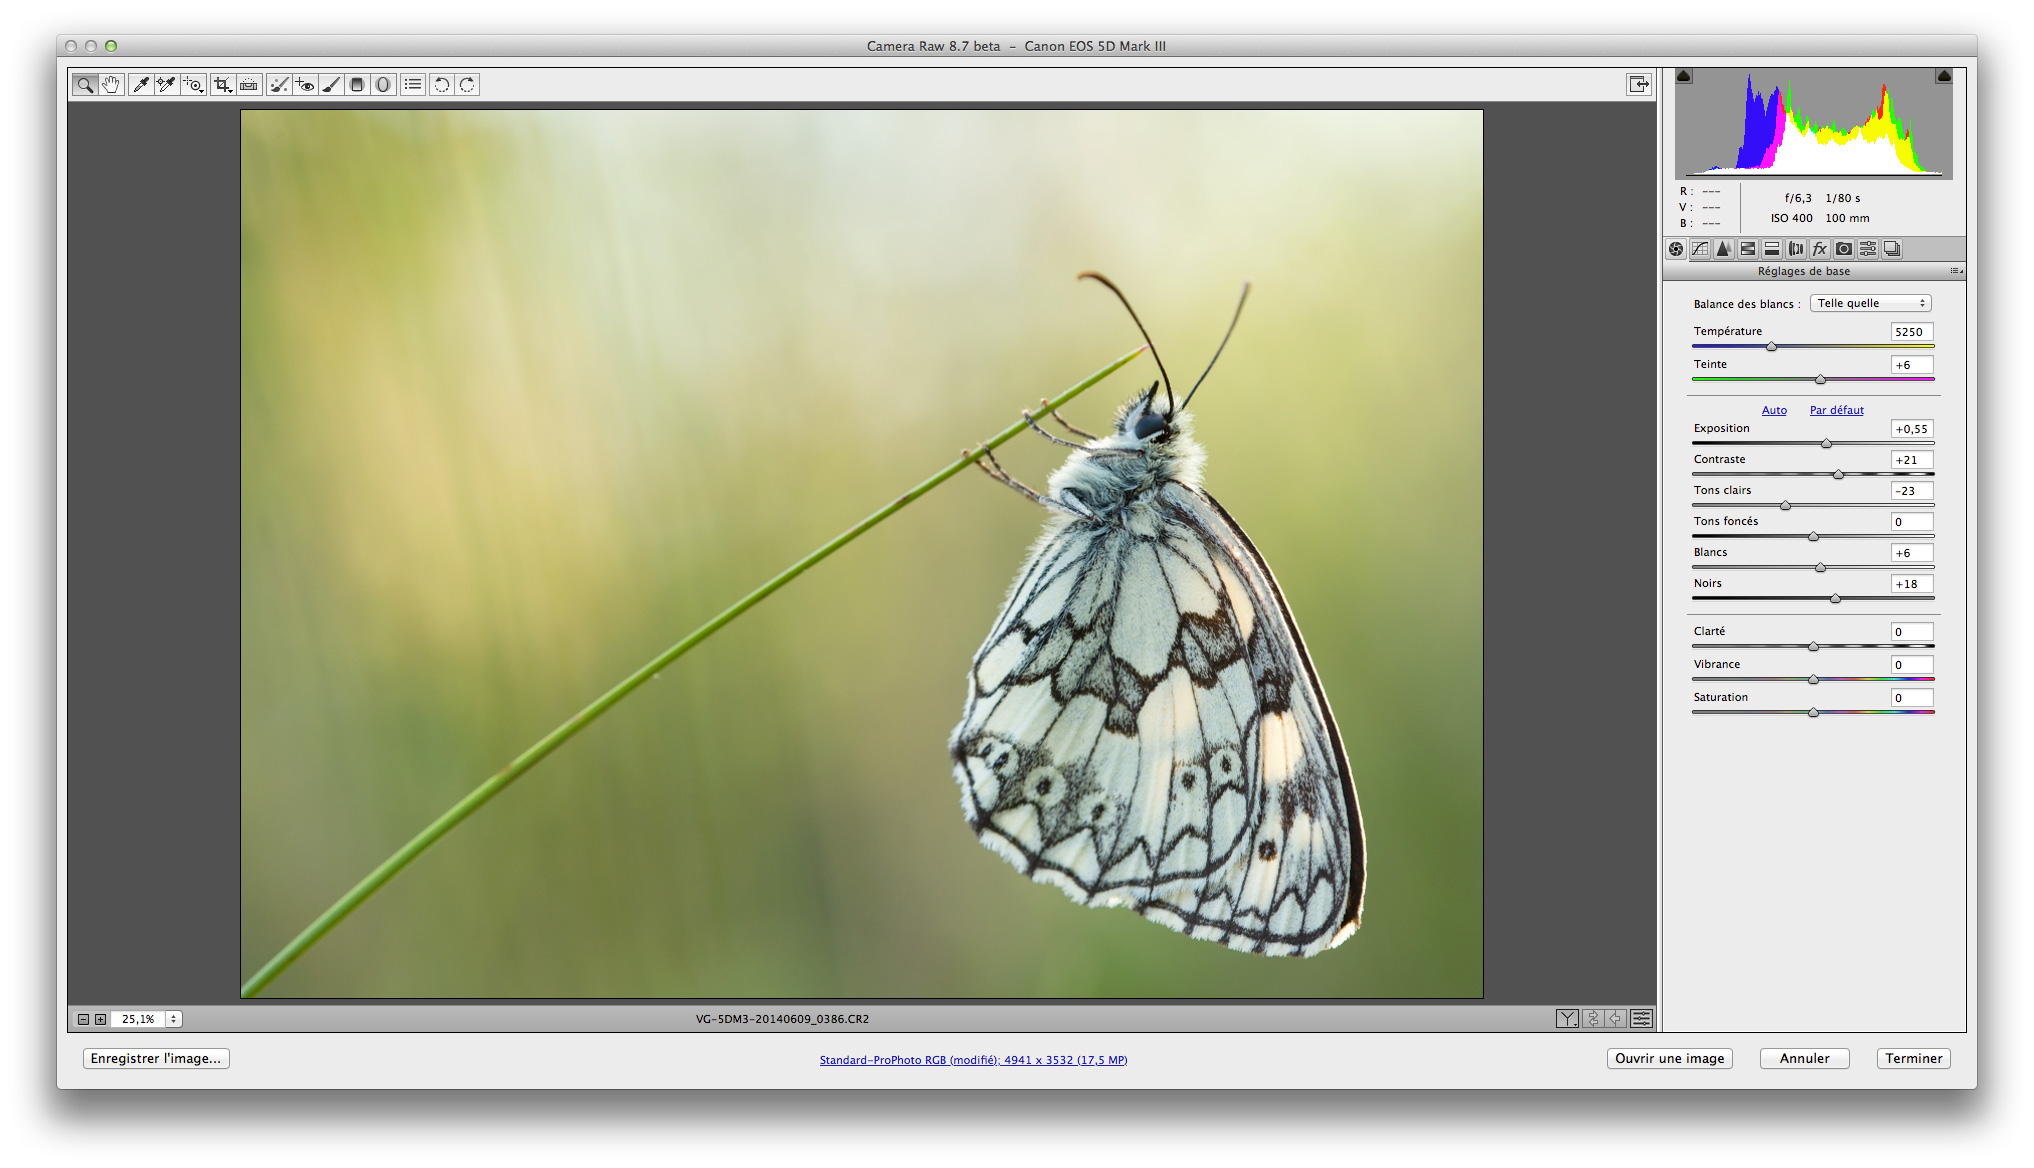Switch to the Effects (fx) tab

pos(1820,249)
